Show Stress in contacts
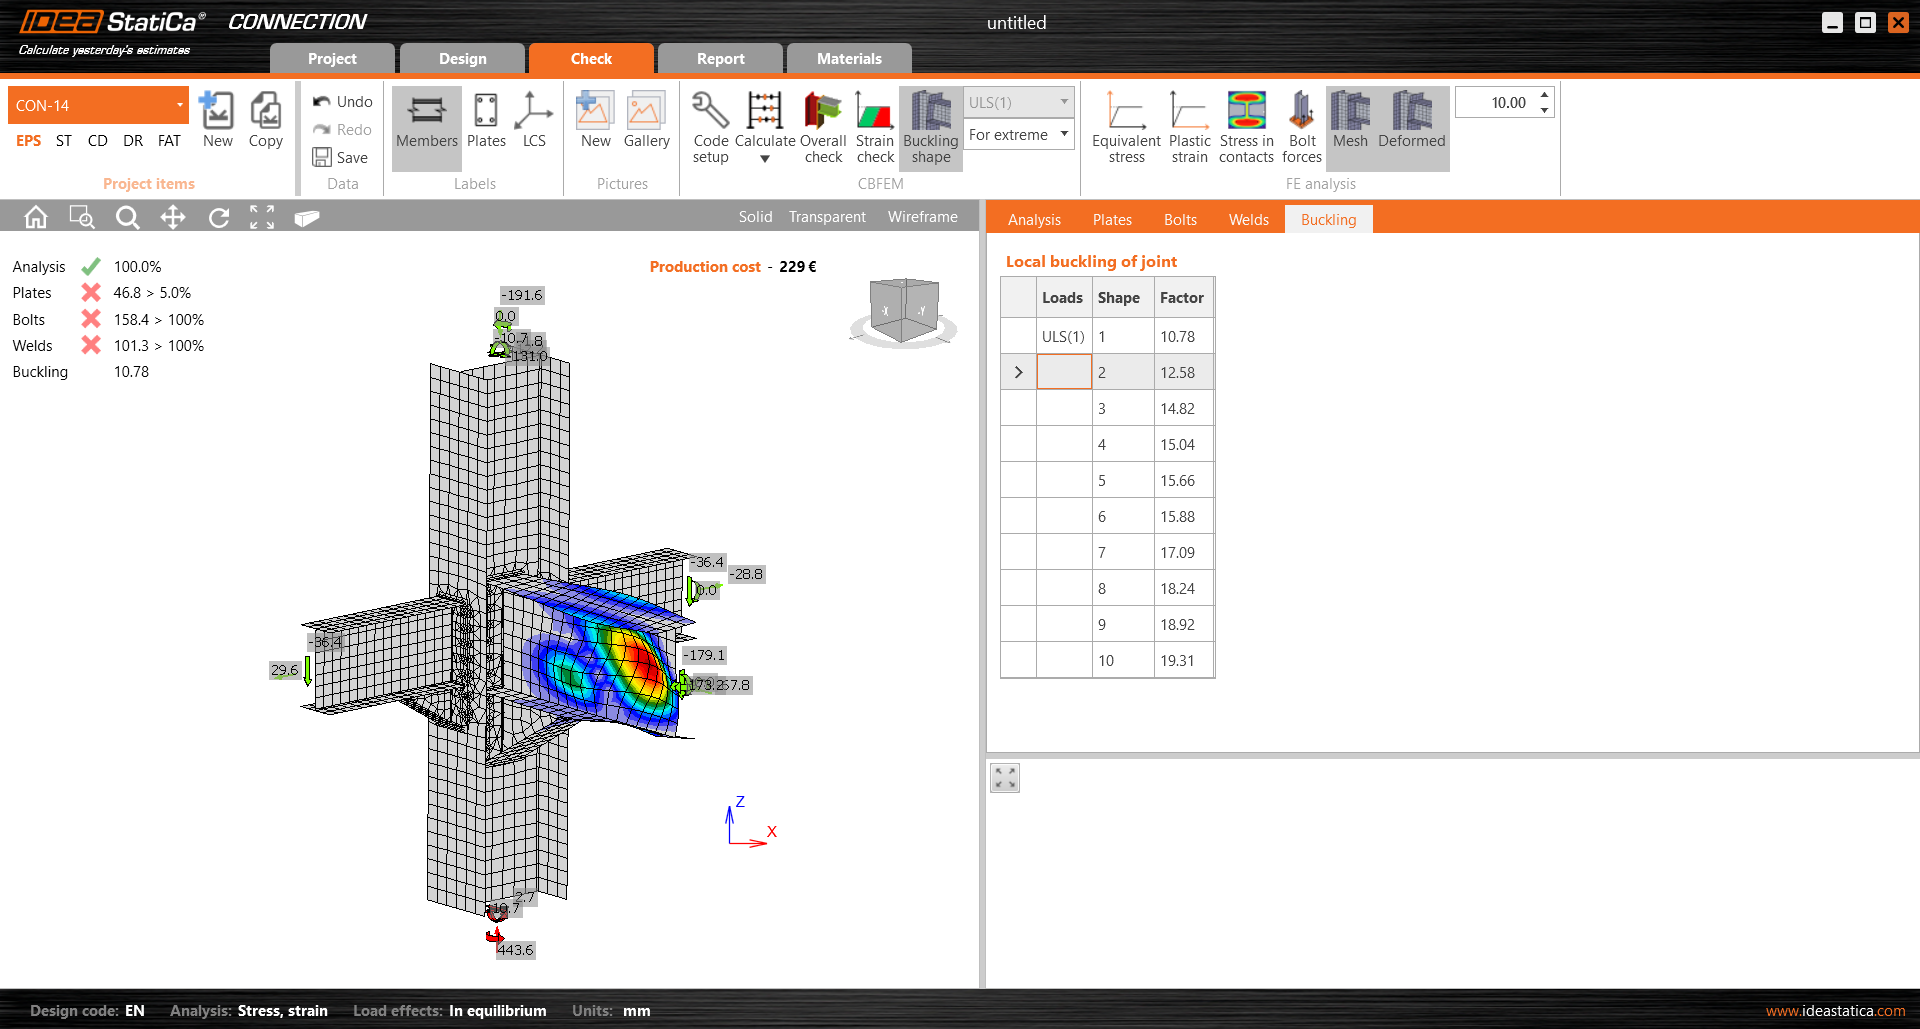The width and height of the screenshot is (1920, 1029). click(1246, 112)
